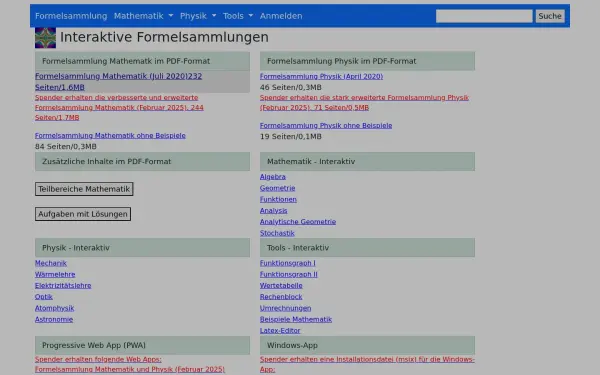Click the Aufgaben mit Lösungen button

pyautogui.click(x=83, y=214)
